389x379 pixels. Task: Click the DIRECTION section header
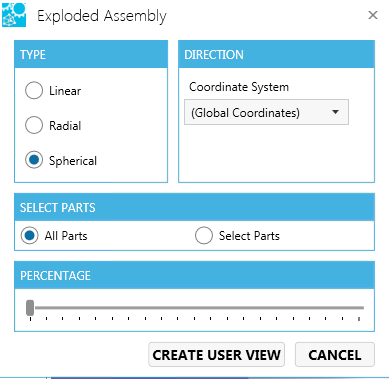(x=276, y=54)
